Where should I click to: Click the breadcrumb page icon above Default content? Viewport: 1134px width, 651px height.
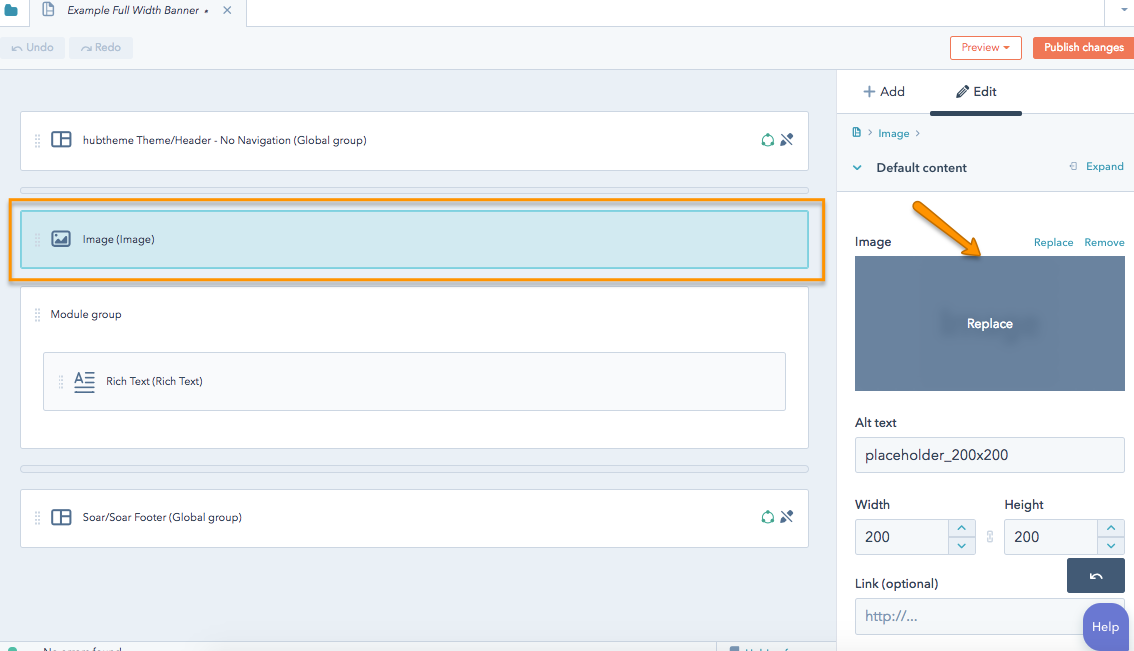[857, 132]
